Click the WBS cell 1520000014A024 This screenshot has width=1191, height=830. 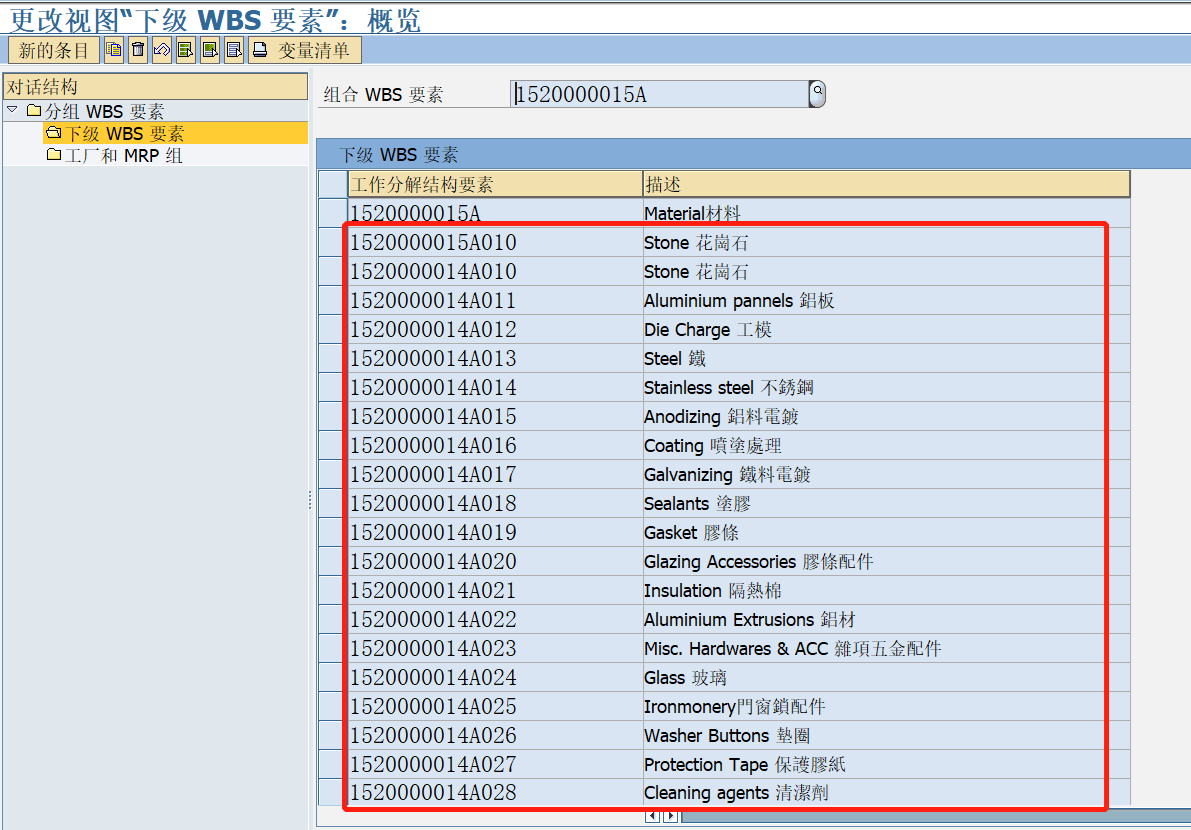coord(495,677)
